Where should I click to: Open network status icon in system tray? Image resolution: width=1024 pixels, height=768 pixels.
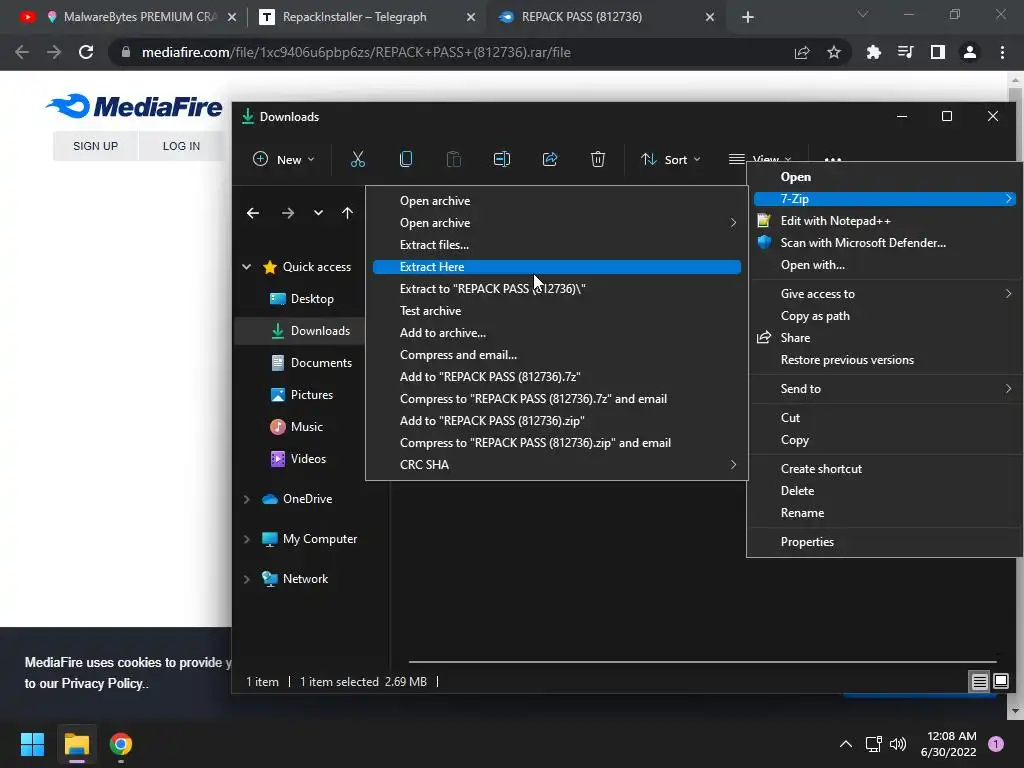(873, 744)
